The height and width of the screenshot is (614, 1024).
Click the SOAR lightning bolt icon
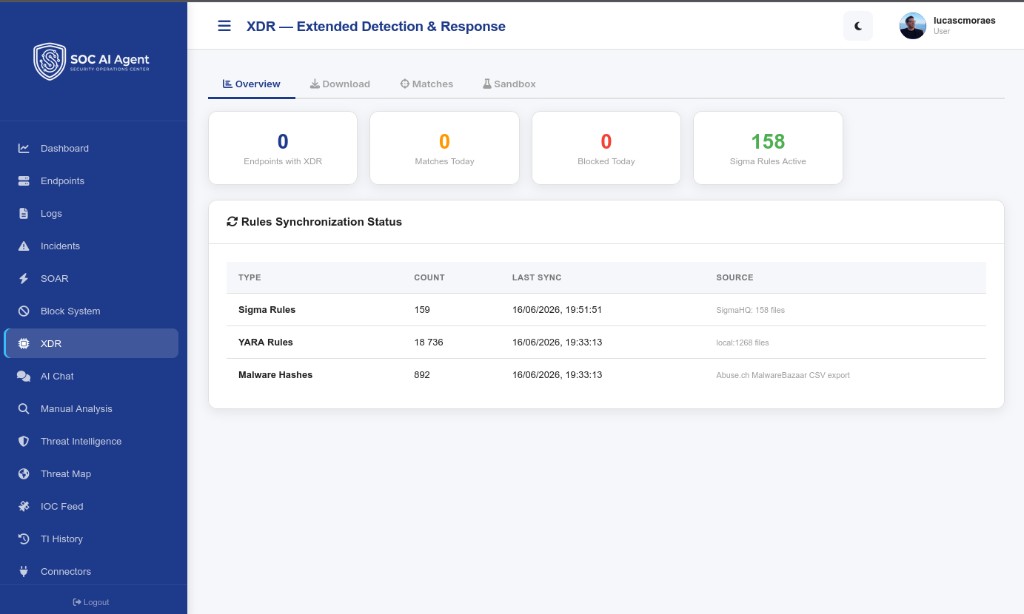[24, 278]
